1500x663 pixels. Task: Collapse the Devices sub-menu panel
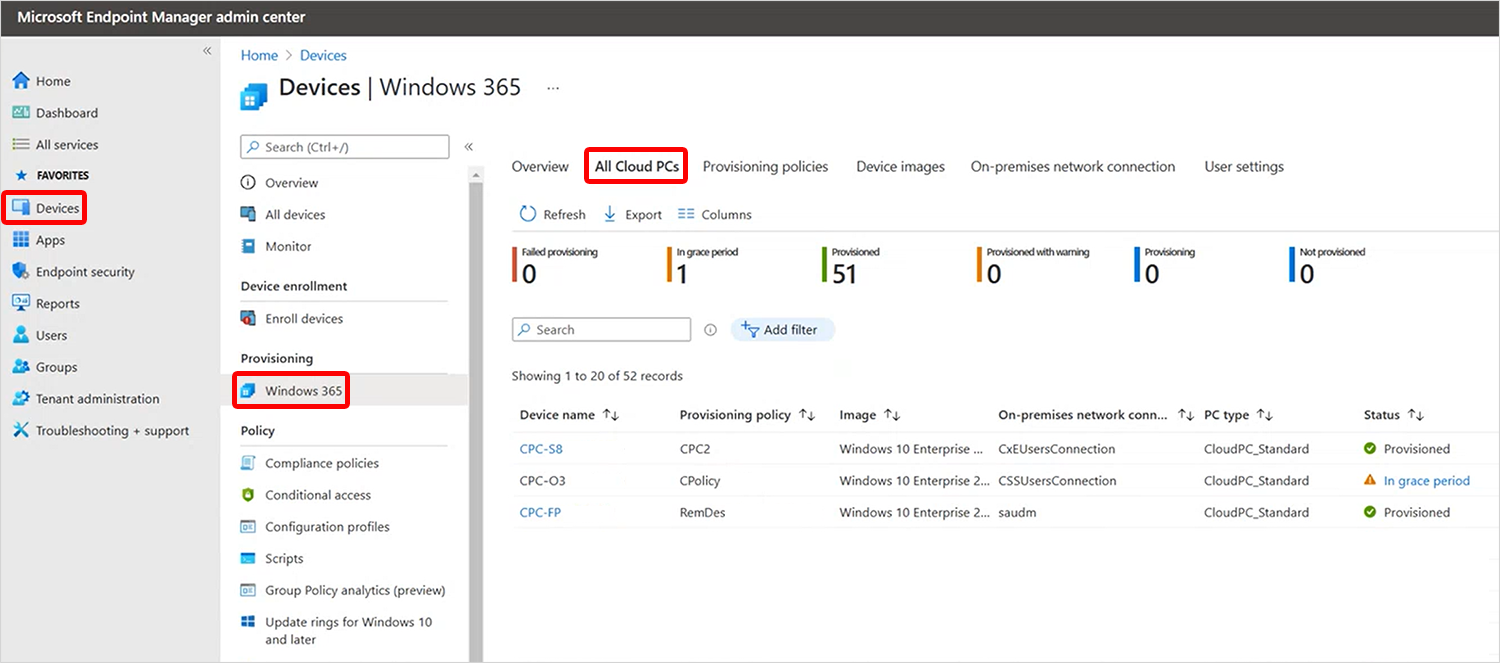468,147
